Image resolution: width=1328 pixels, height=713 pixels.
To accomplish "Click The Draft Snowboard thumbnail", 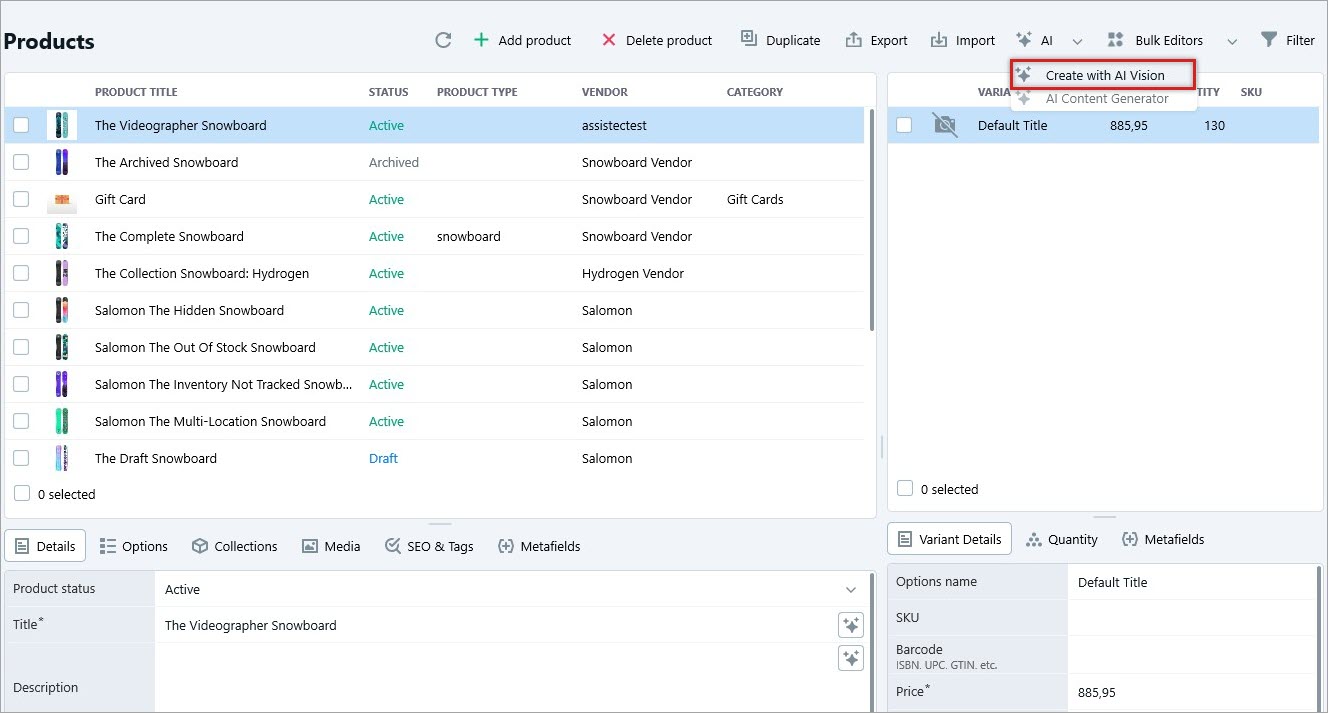I will tap(62, 458).
